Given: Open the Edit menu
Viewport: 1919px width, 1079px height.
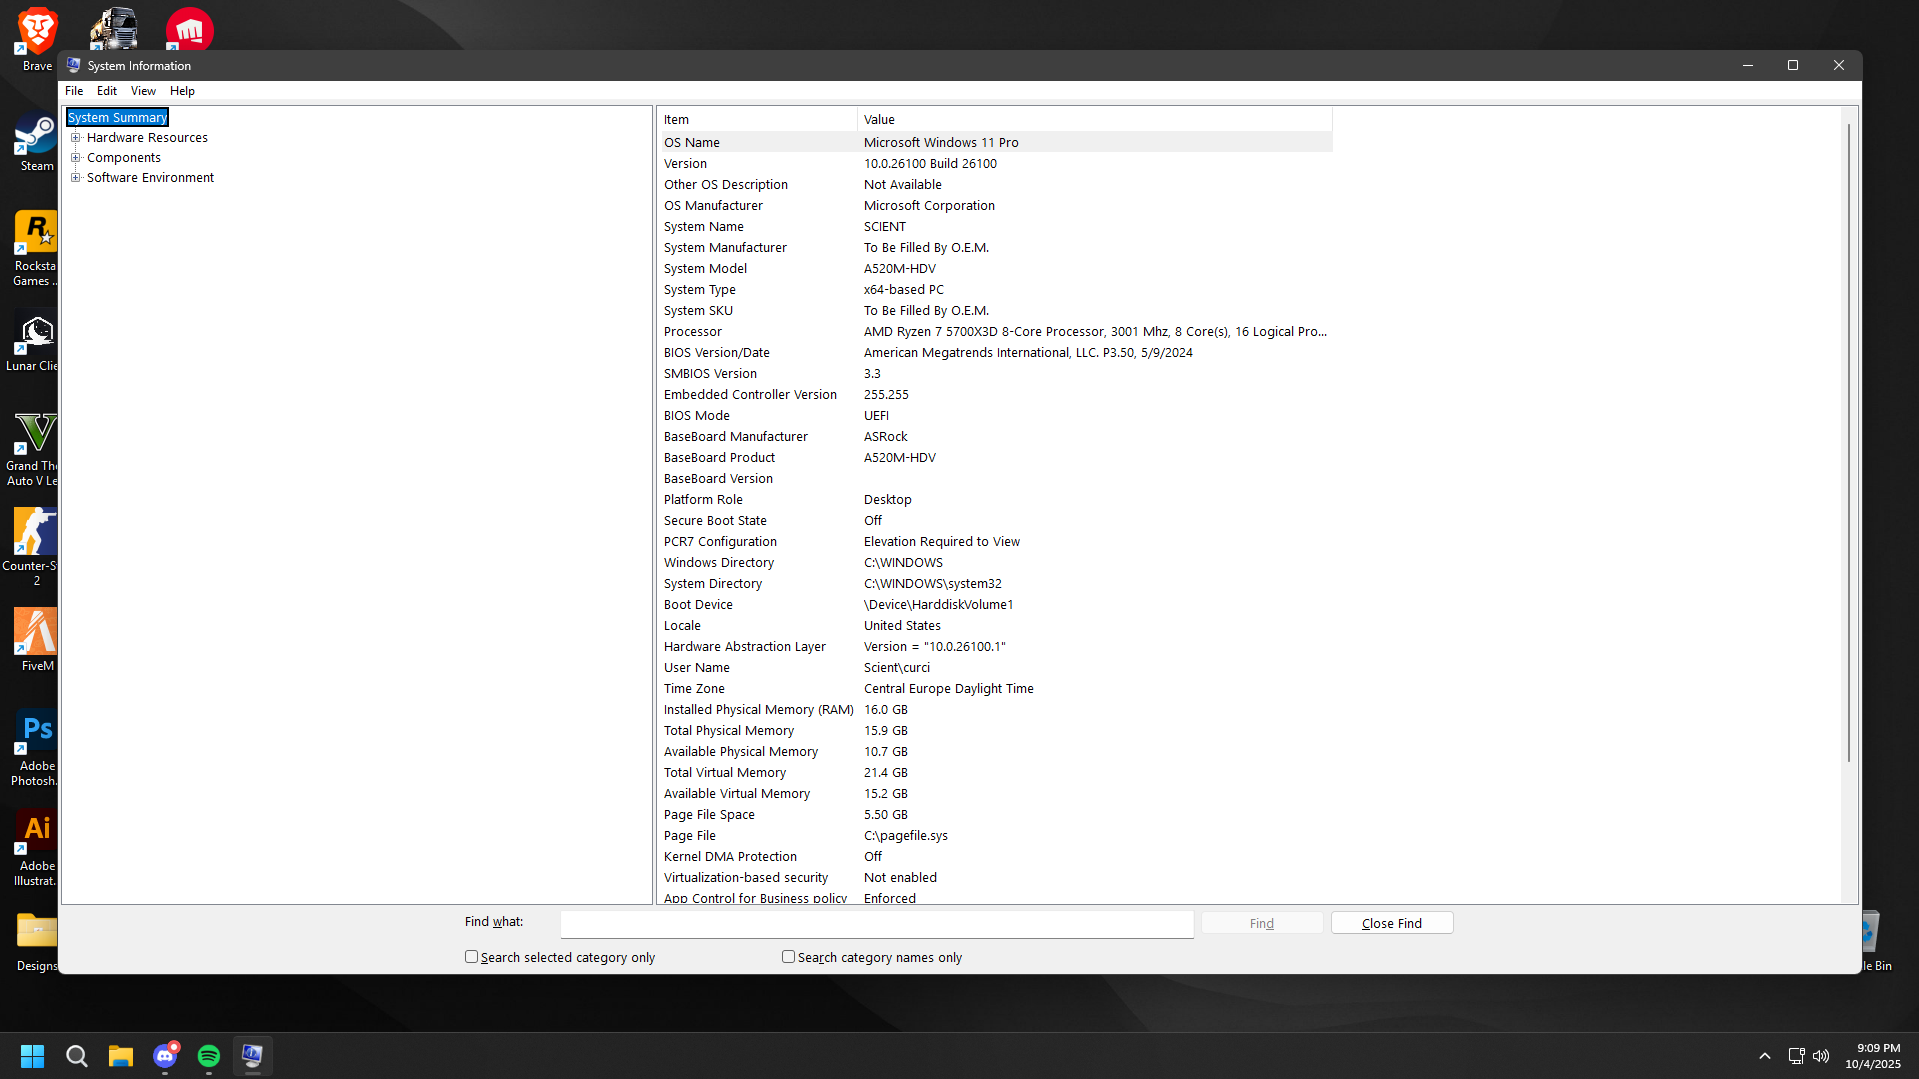Looking at the screenshot, I should click(107, 91).
